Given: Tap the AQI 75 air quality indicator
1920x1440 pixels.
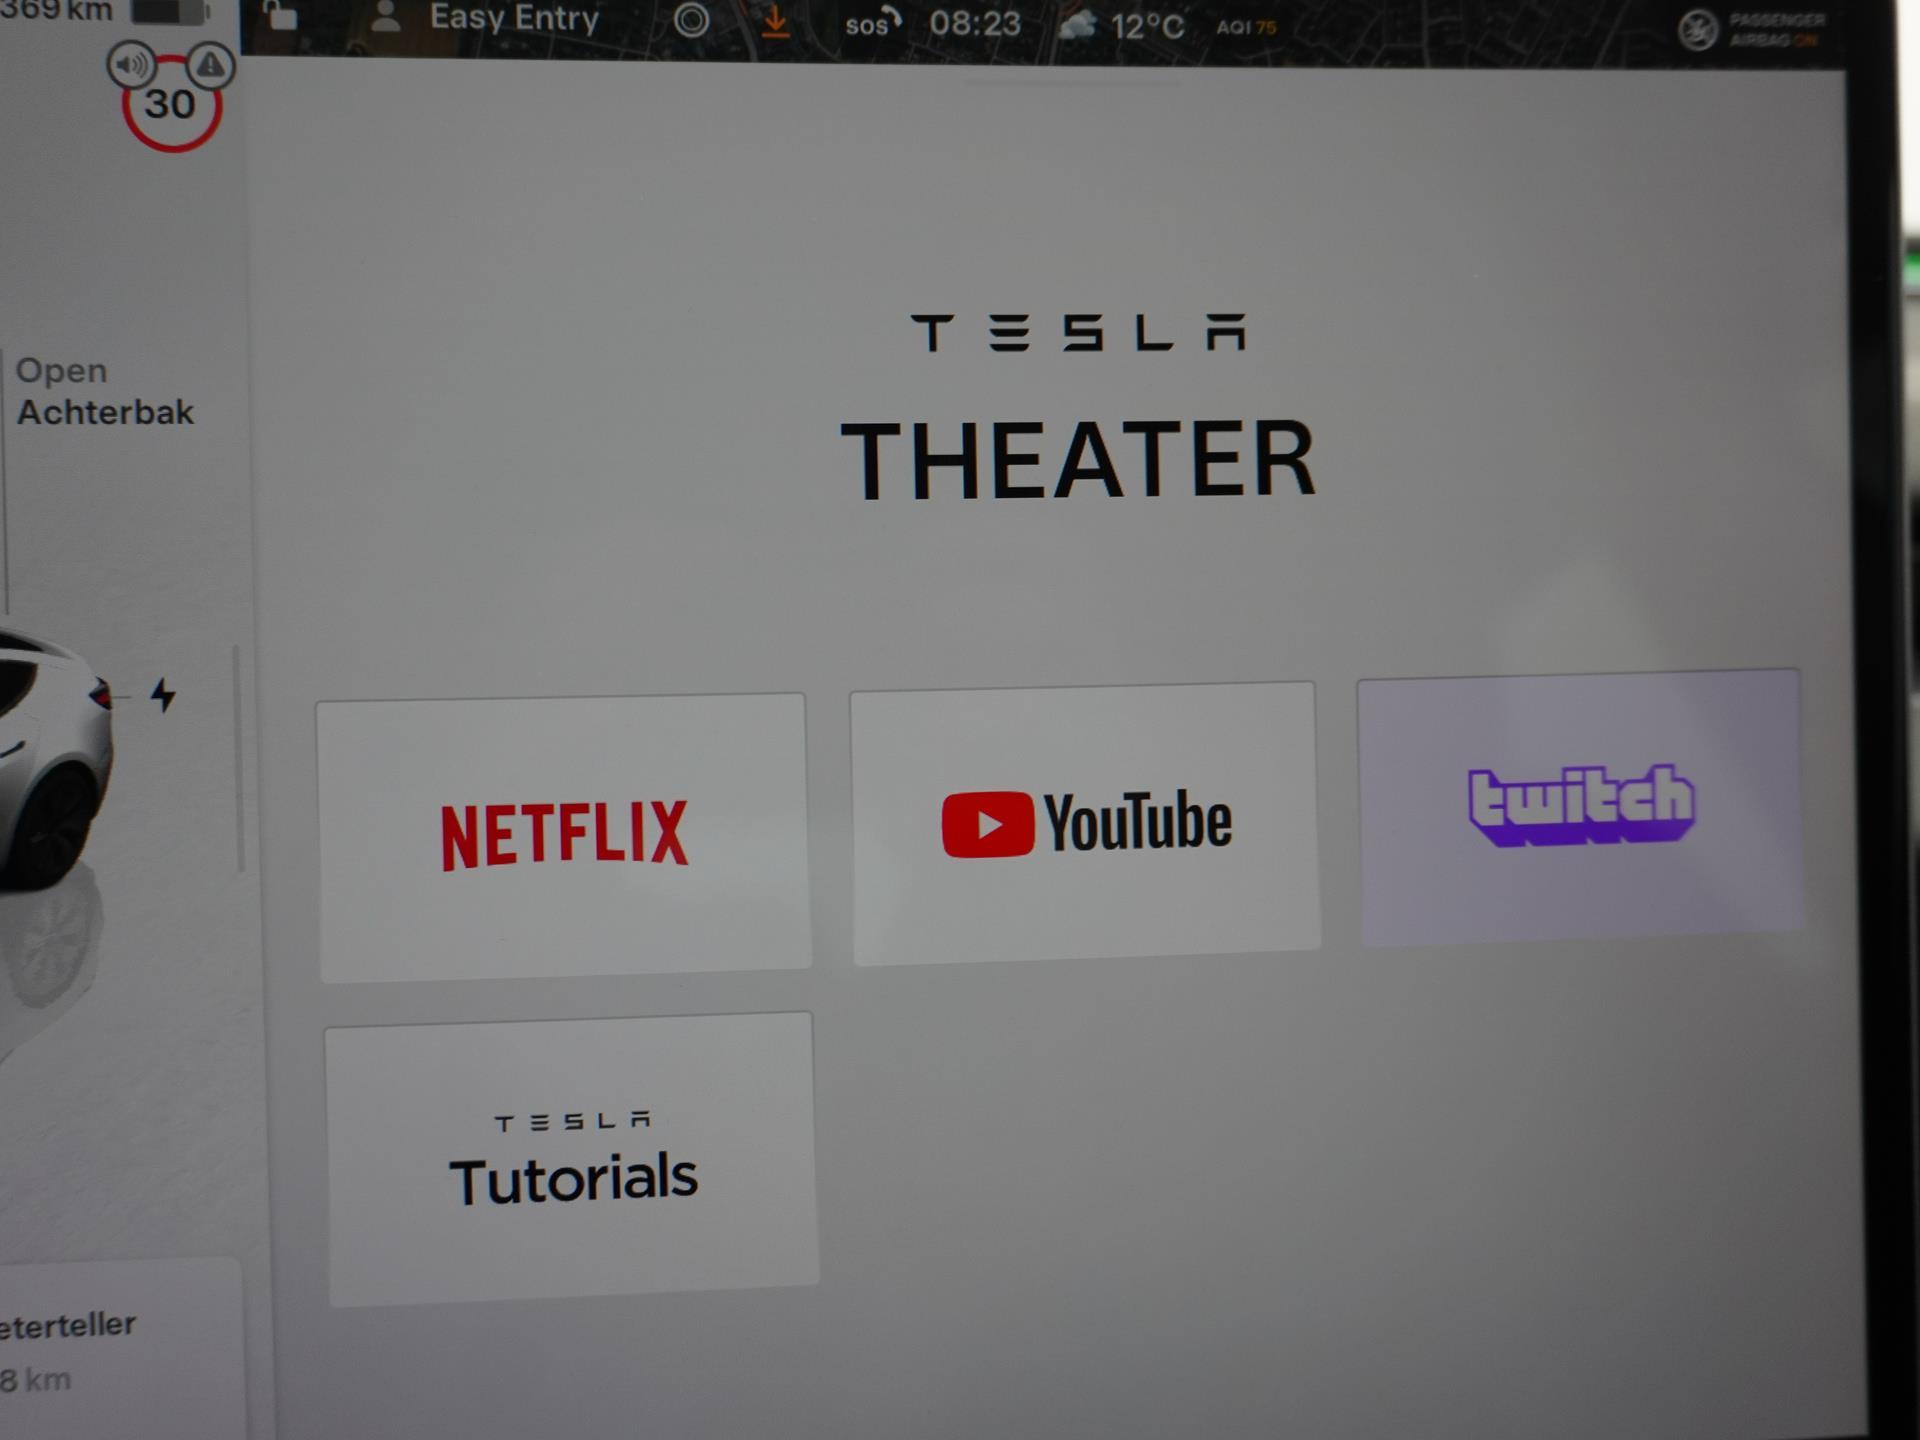Looking at the screenshot, I should click(1246, 27).
